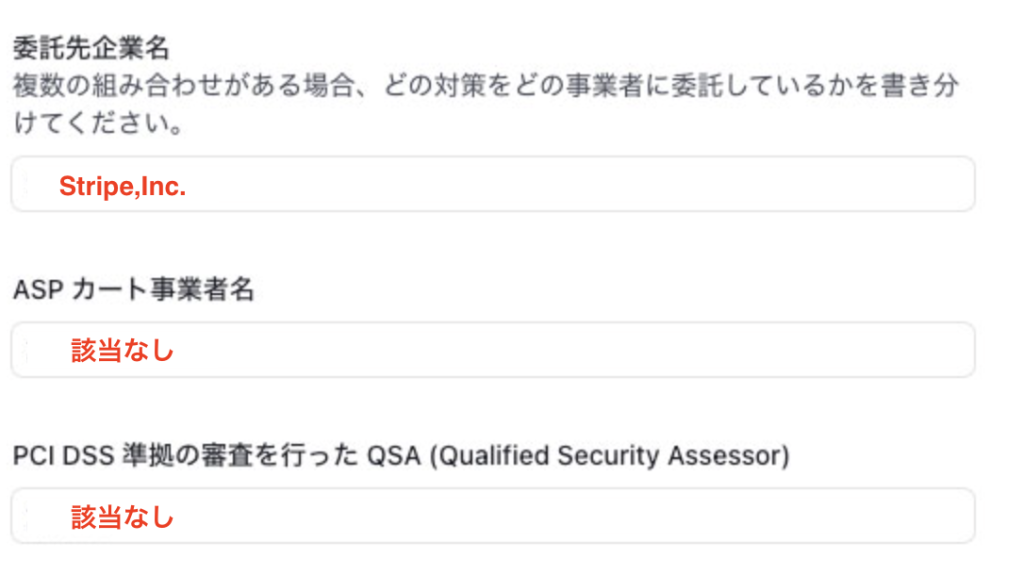
Task: Click the red Stripe,Inc. text
Action: [122, 186]
